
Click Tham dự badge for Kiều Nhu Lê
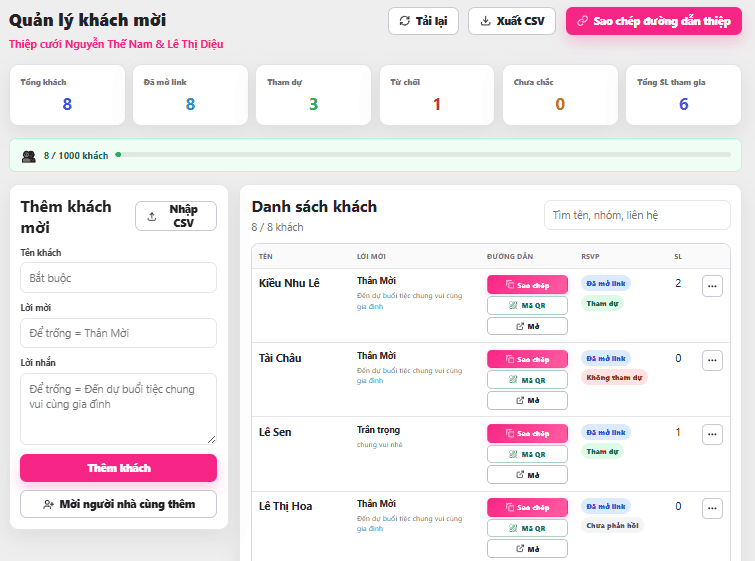602,303
